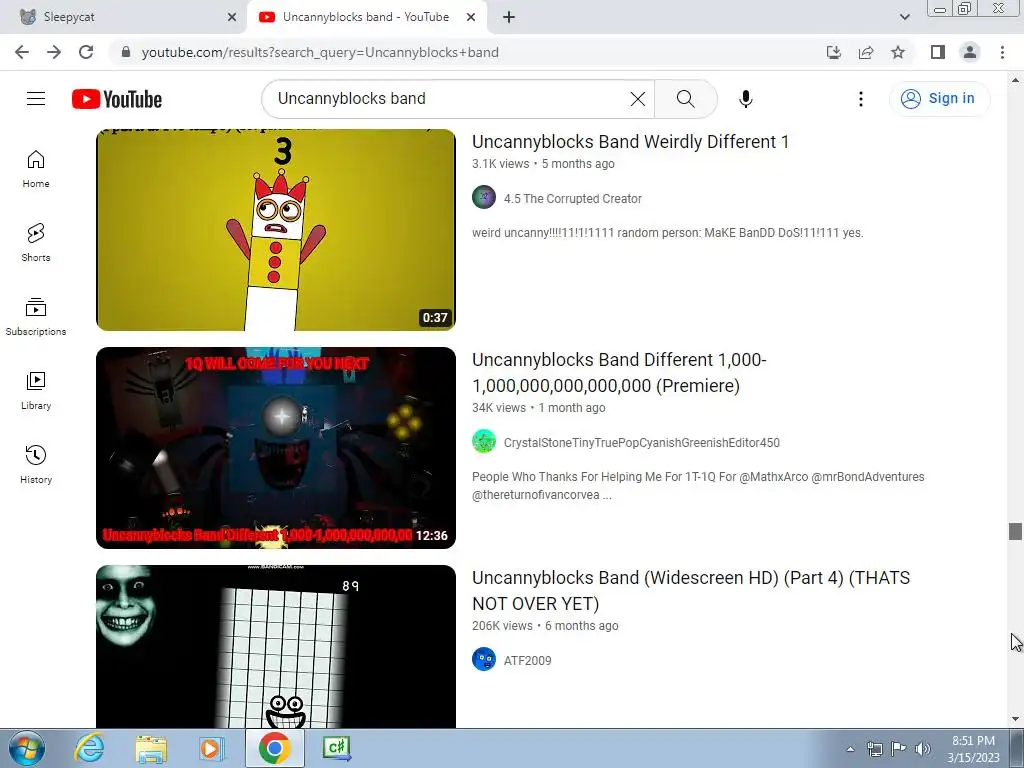Share this page icon
The image size is (1024, 768).
pos(866,52)
